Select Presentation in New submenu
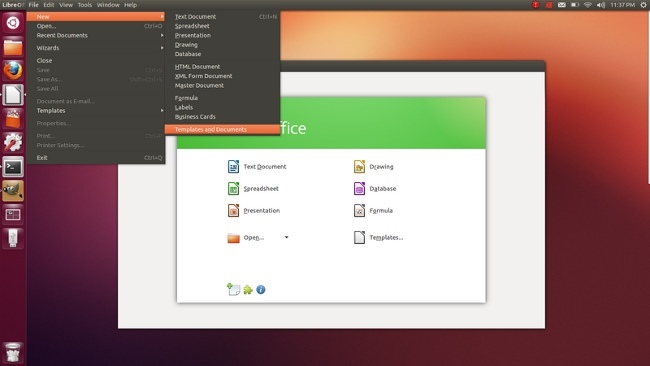Image resolution: width=650 pixels, height=366 pixels. click(x=222, y=35)
